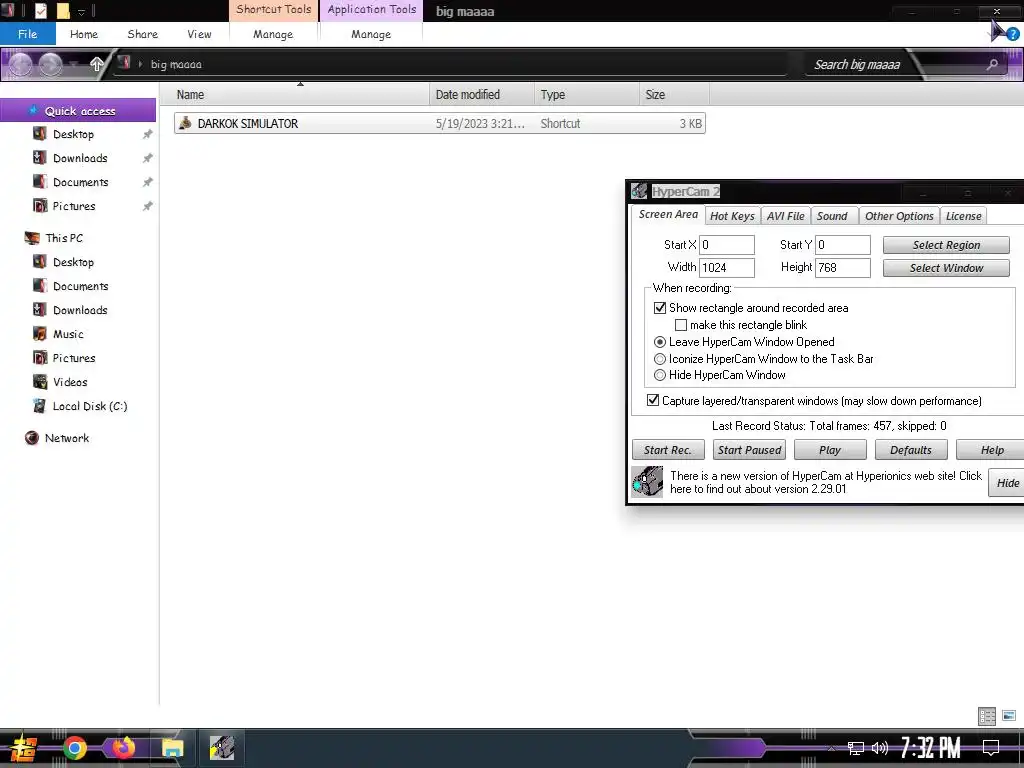Switch to File Explorer taskbar icon
This screenshot has height=768, width=1024.
pyautogui.click(x=172, y=748)
